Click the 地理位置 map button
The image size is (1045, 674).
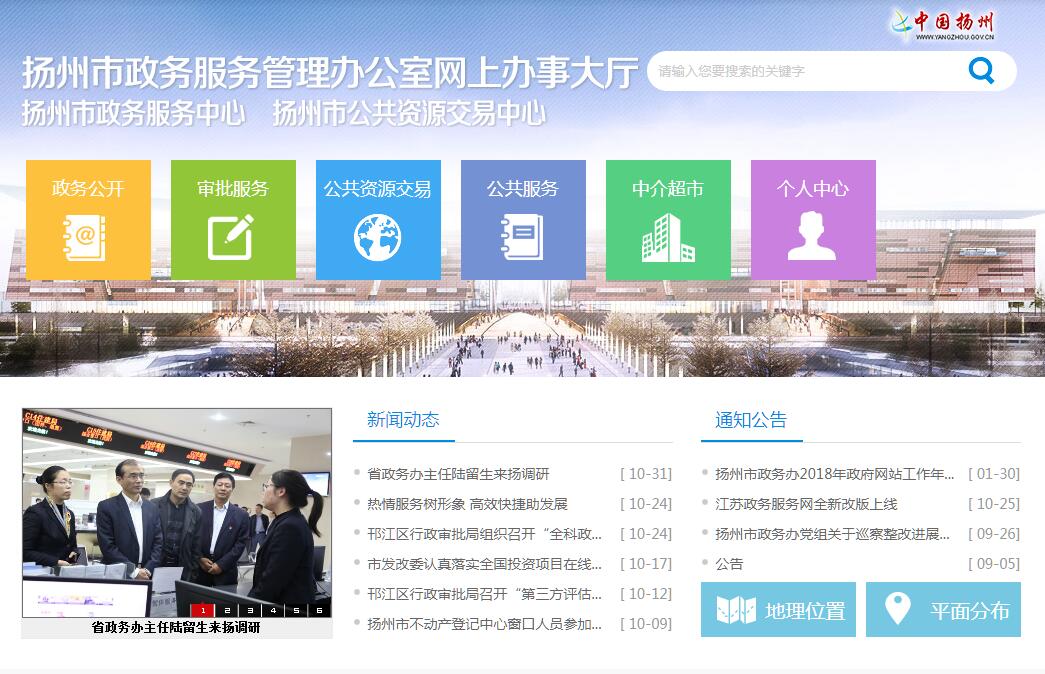pyautogui.click(x=778, y=610)
